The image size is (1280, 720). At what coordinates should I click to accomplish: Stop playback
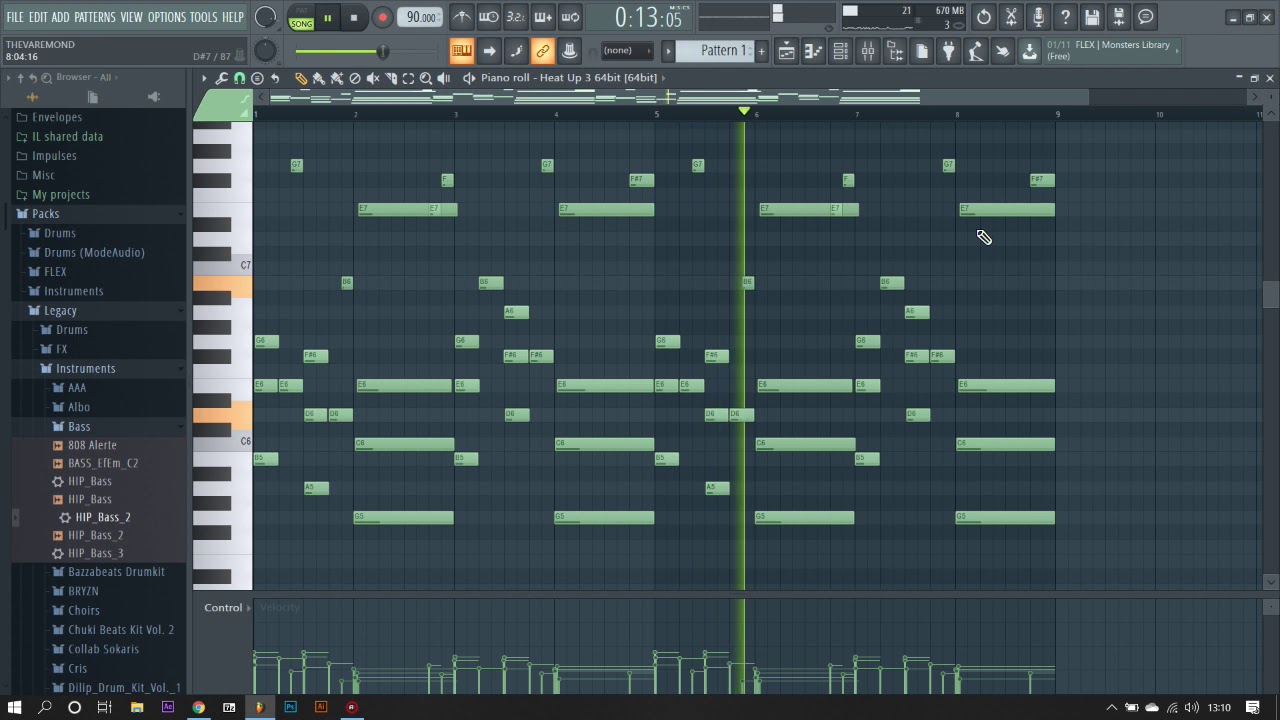pos(354,17)
